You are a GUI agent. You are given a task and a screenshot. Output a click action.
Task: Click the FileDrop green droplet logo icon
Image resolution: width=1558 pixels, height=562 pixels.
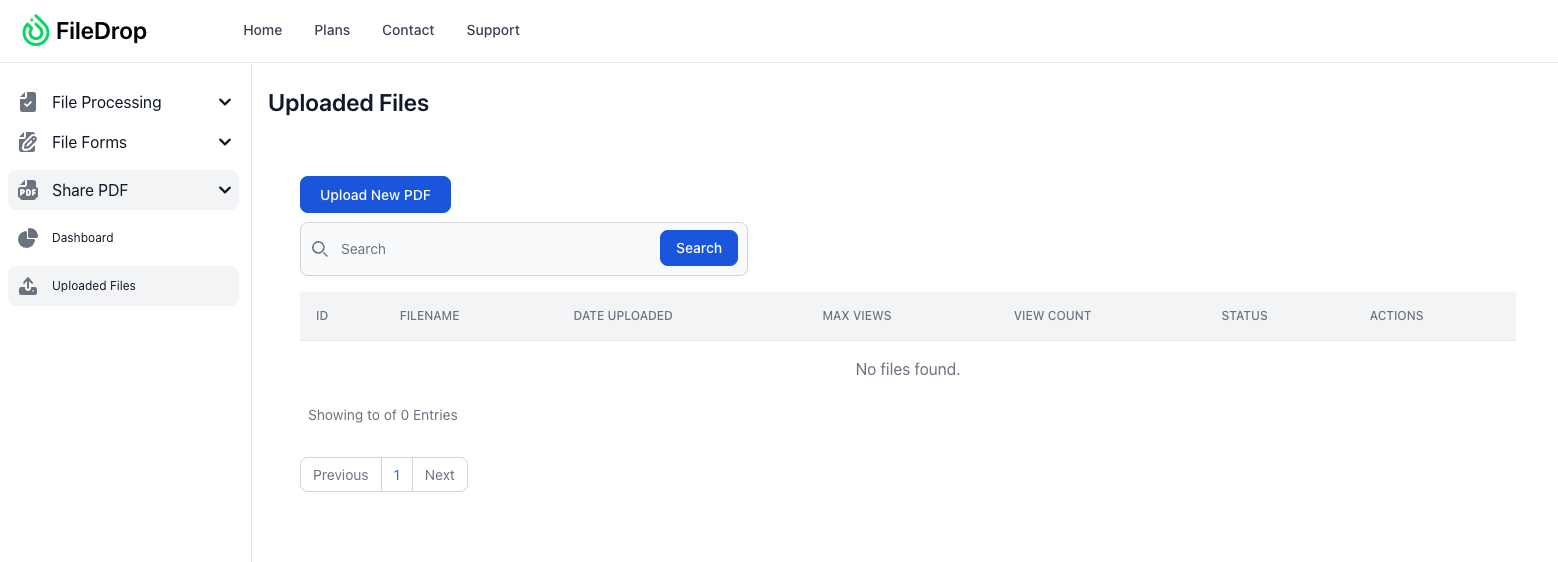point(36,30)
